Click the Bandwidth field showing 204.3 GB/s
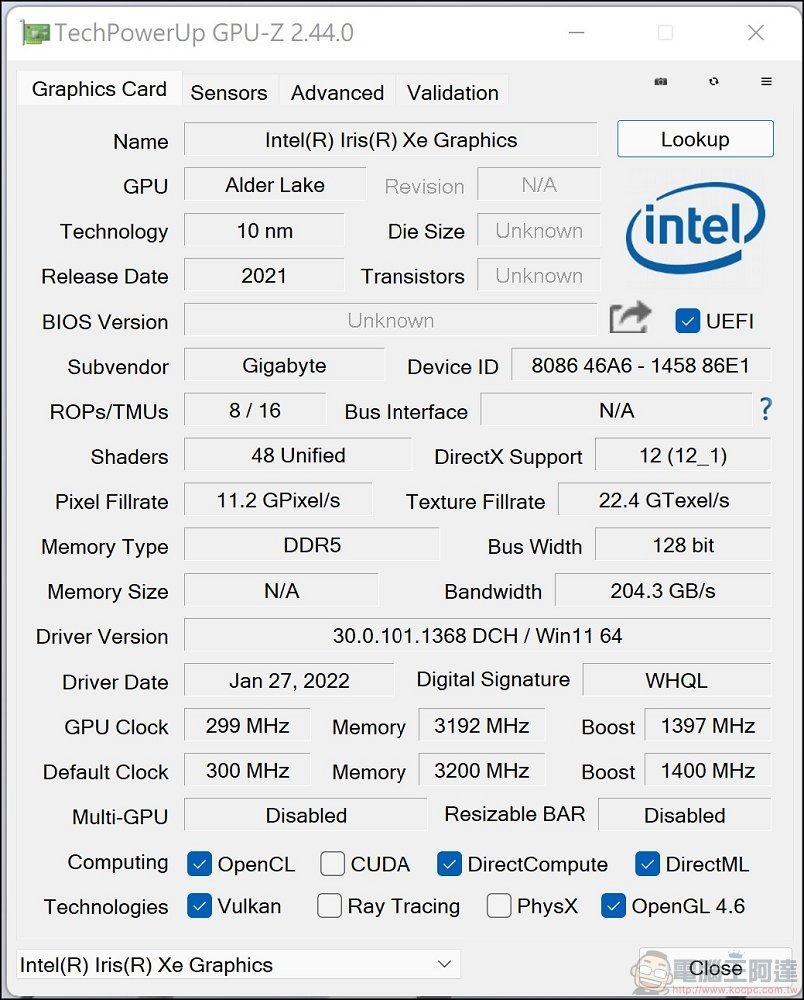 tap(663, 591)
